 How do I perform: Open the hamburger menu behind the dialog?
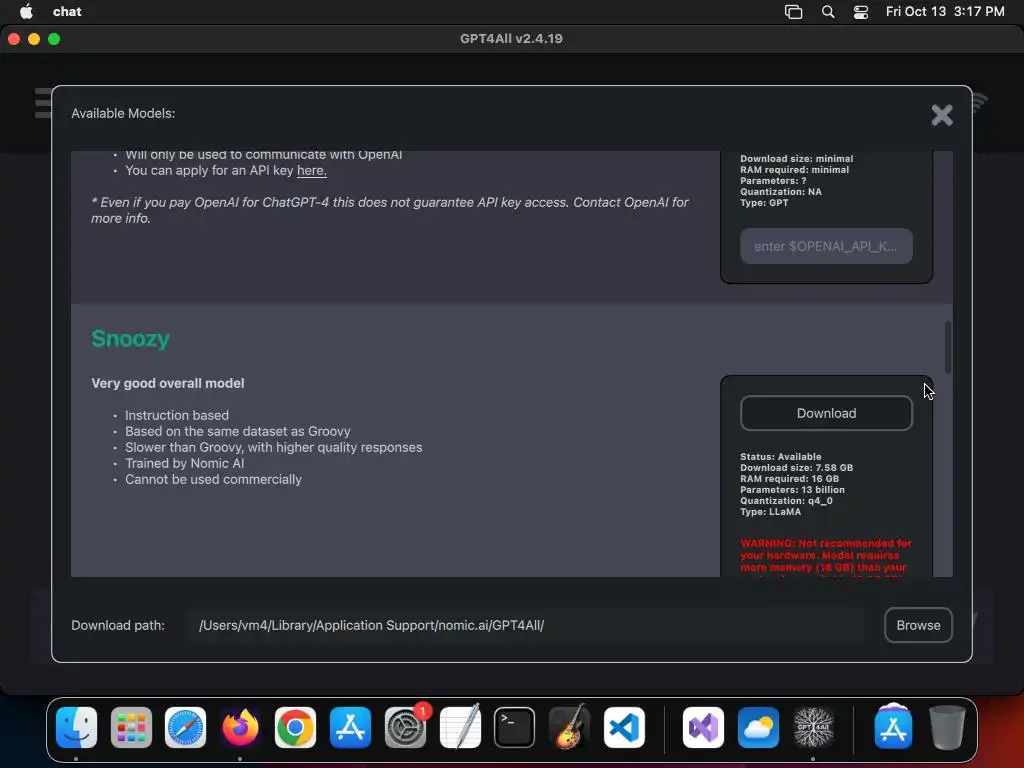point(43,103)
